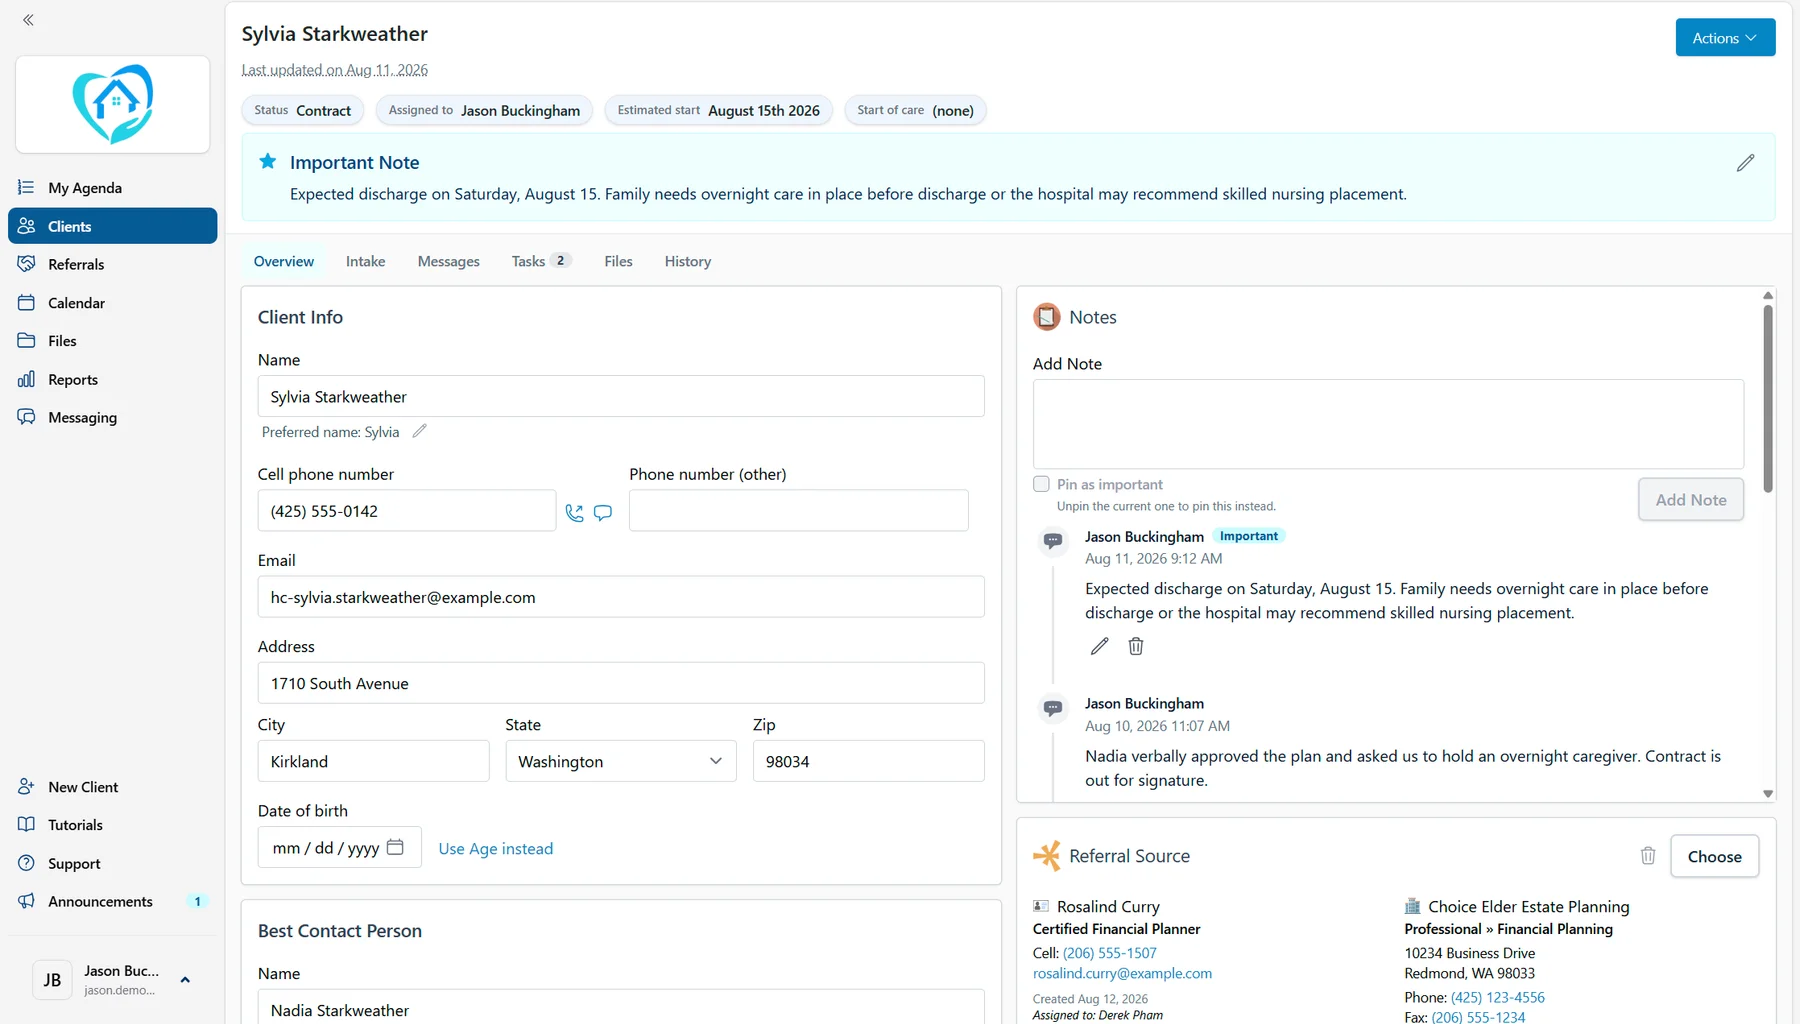This screenshot has width=1800, height=1024.
Task: Switch to the Intake tab
Action: pyautogui.click(x=365, y=261)
